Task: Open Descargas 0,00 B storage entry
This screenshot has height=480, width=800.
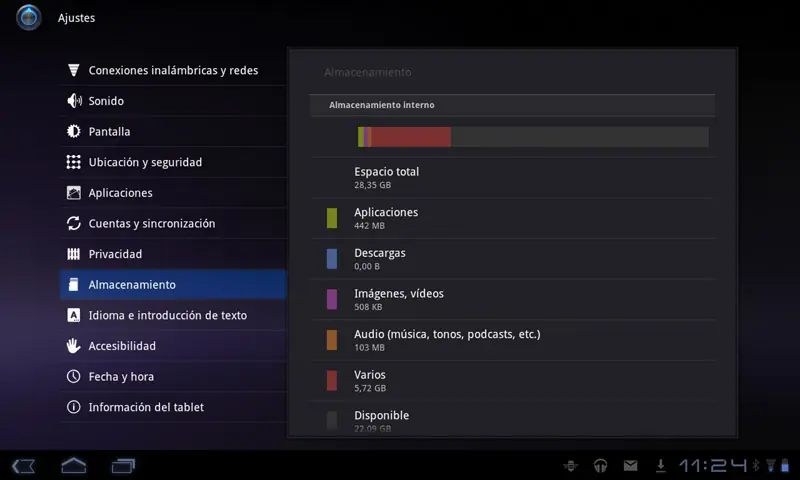Action: 513,259
